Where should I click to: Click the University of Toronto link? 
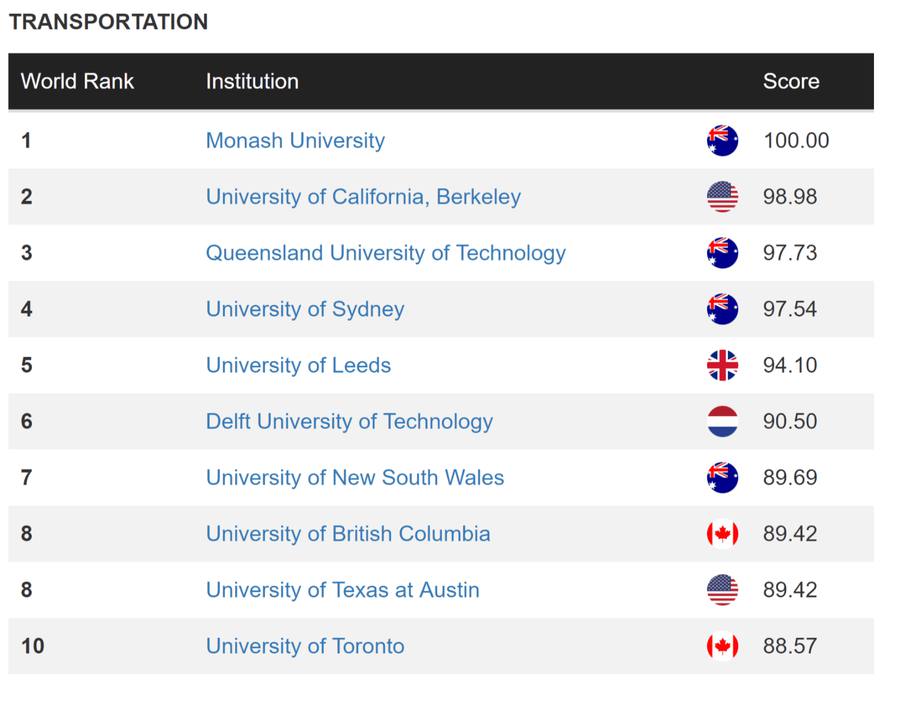305,646
